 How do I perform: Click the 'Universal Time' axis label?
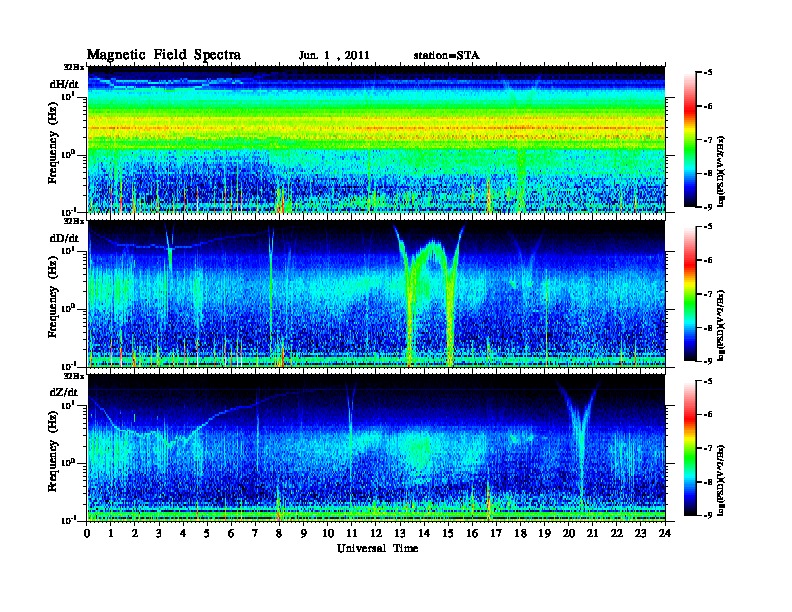(377, 548)
